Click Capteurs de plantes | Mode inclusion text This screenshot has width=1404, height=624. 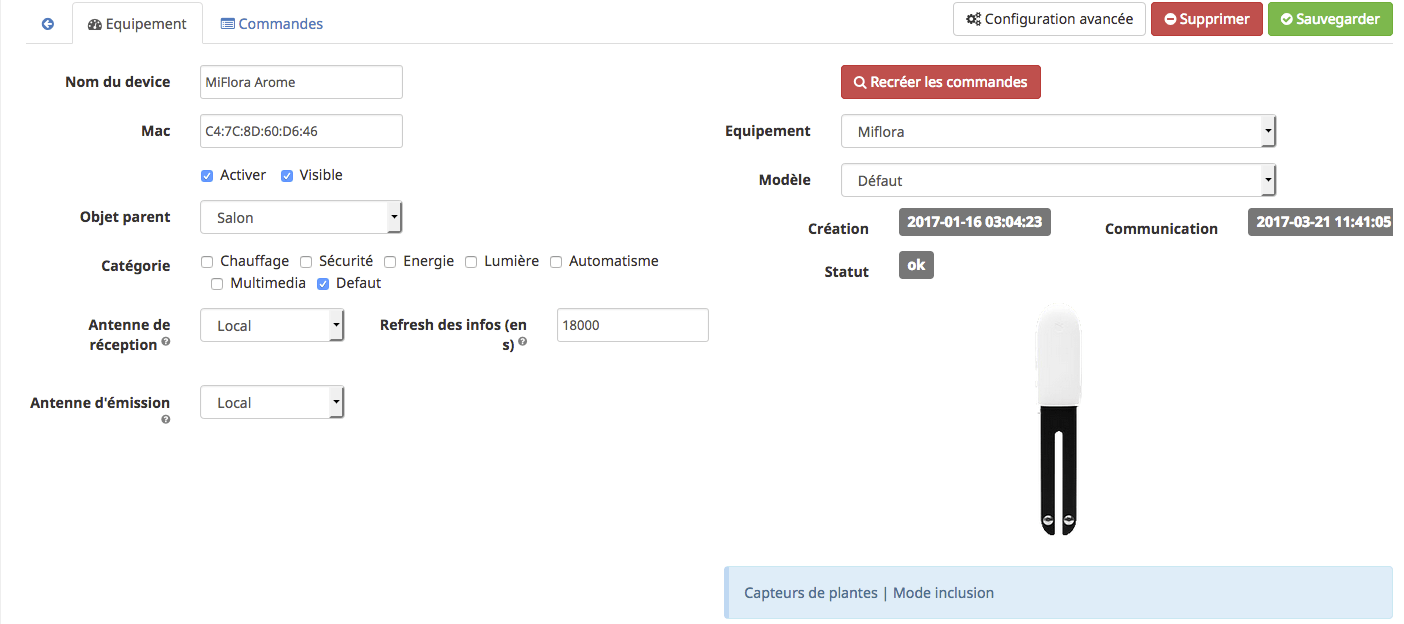point(869,593)
